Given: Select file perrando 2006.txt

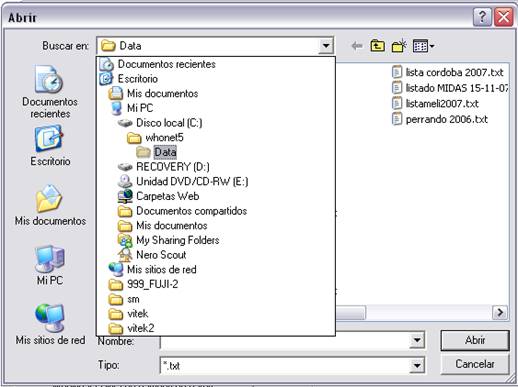Looking at the screenshot, I should tap(440, 119).
